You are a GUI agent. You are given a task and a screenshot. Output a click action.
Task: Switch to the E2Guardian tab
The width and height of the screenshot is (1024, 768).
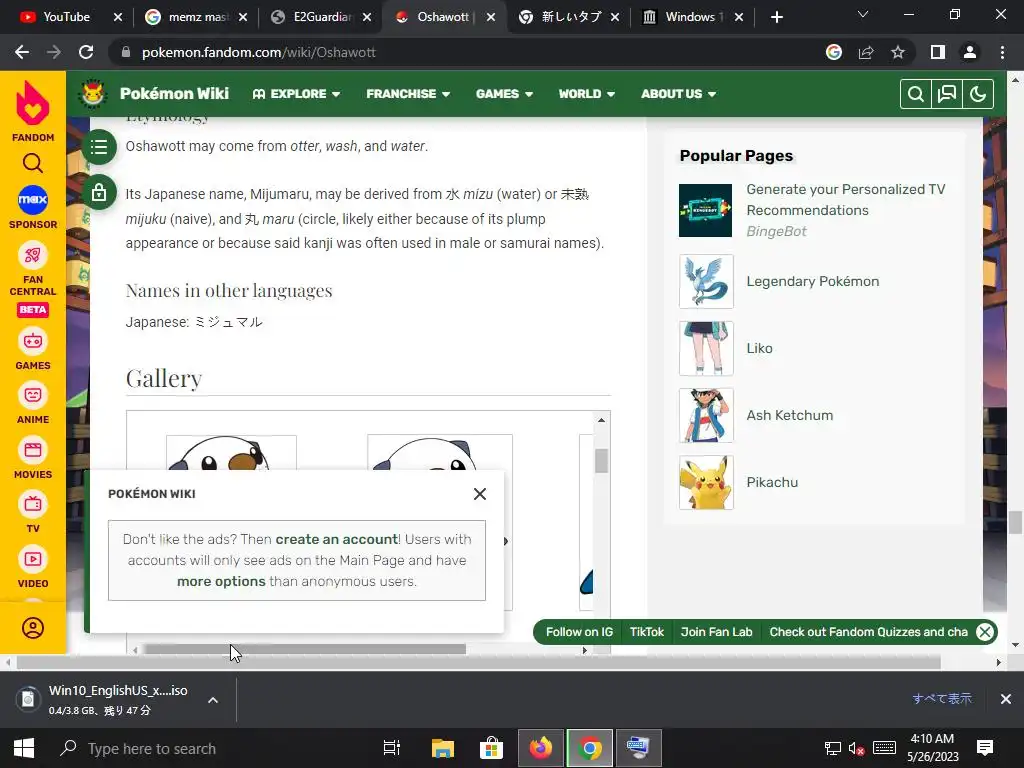click(x=320, y=17)
